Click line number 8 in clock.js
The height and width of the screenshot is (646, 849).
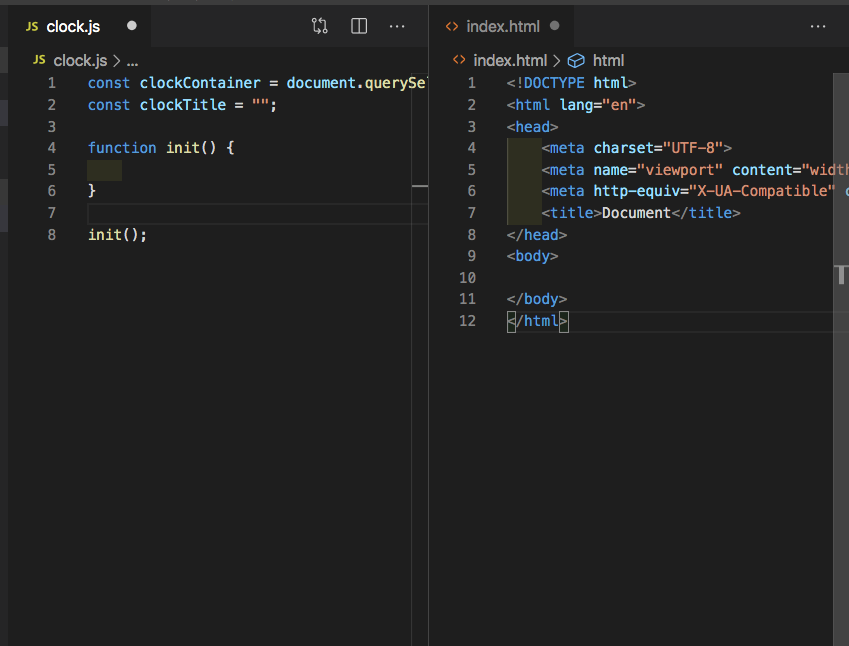(51, 234)
